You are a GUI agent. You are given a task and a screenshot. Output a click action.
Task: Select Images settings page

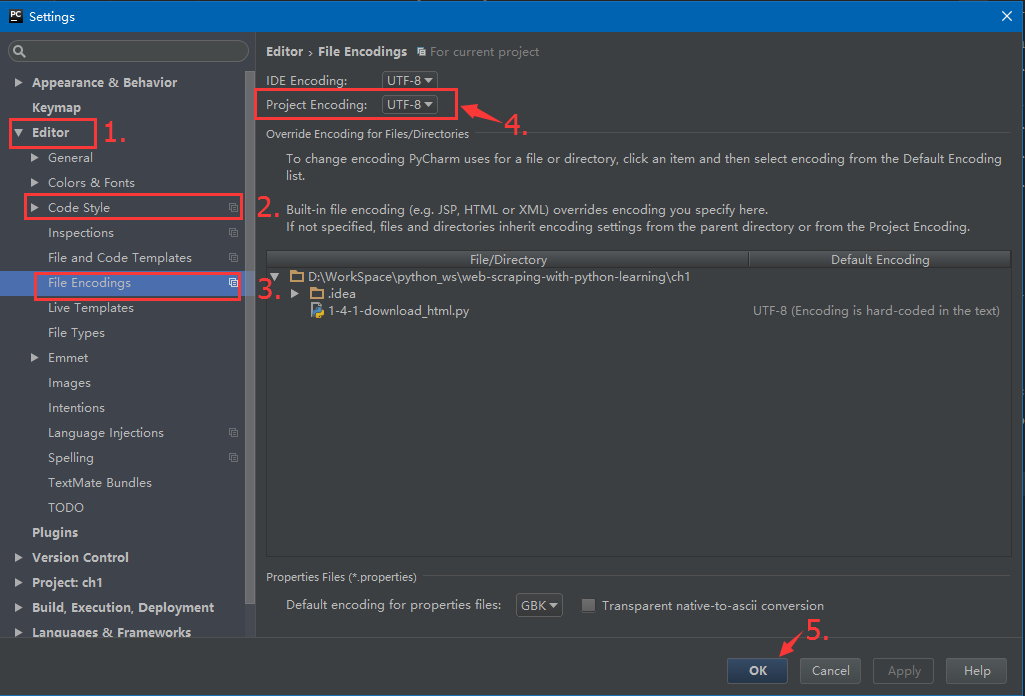69,383
